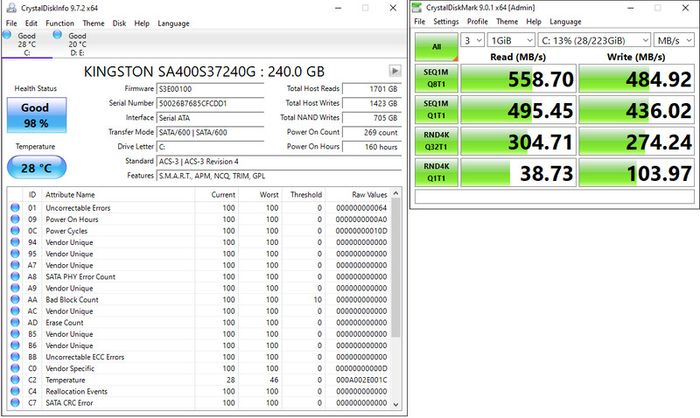Run all benchmarks with the All button
Image resolution: width=700 pixels, height=418 pixels.
click(436, 47)
